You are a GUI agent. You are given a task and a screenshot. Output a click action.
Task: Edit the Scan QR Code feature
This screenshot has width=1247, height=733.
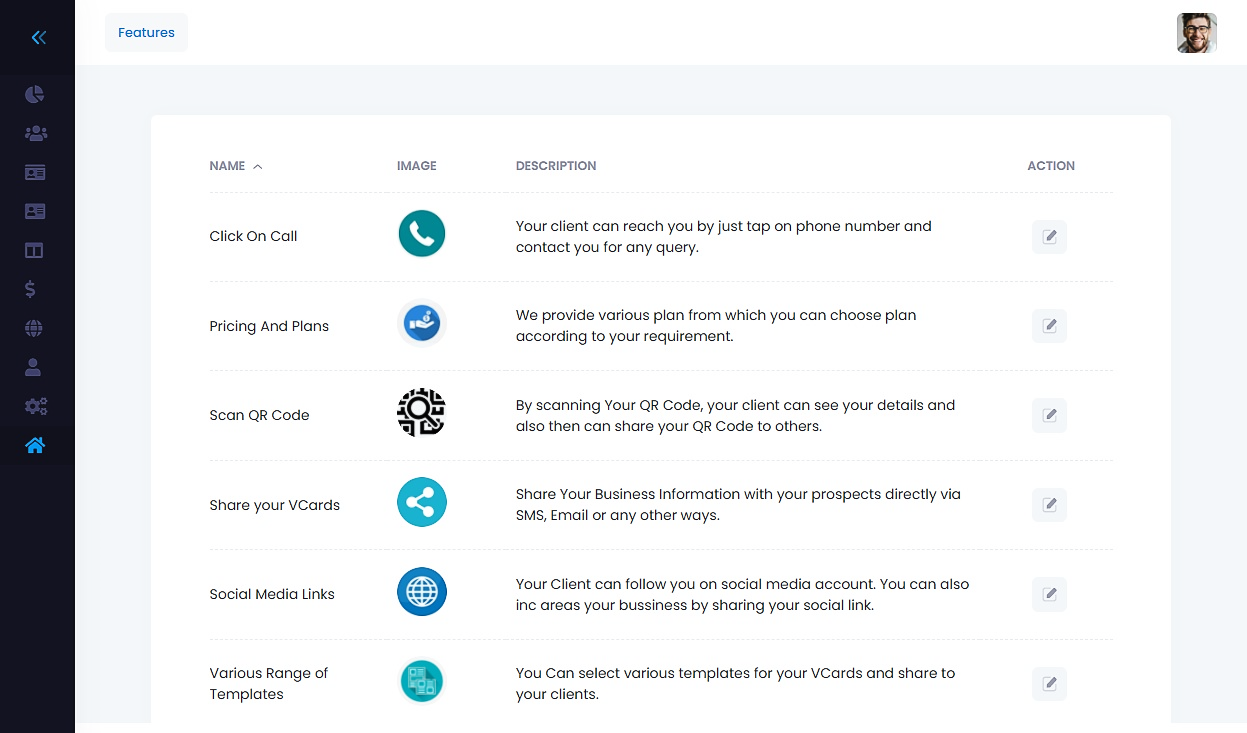click(1050, 415)
